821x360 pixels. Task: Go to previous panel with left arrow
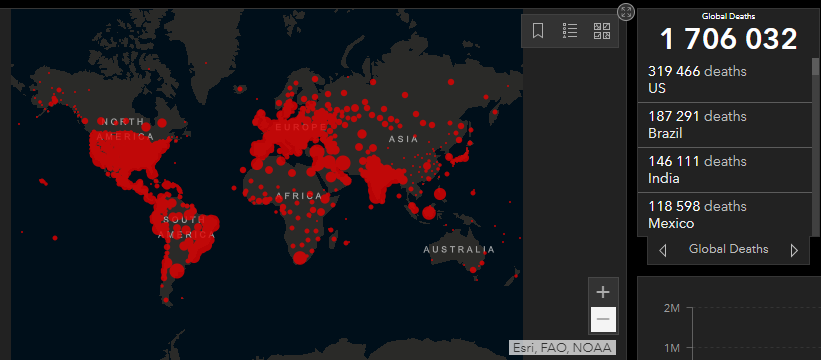pos(662,250)
